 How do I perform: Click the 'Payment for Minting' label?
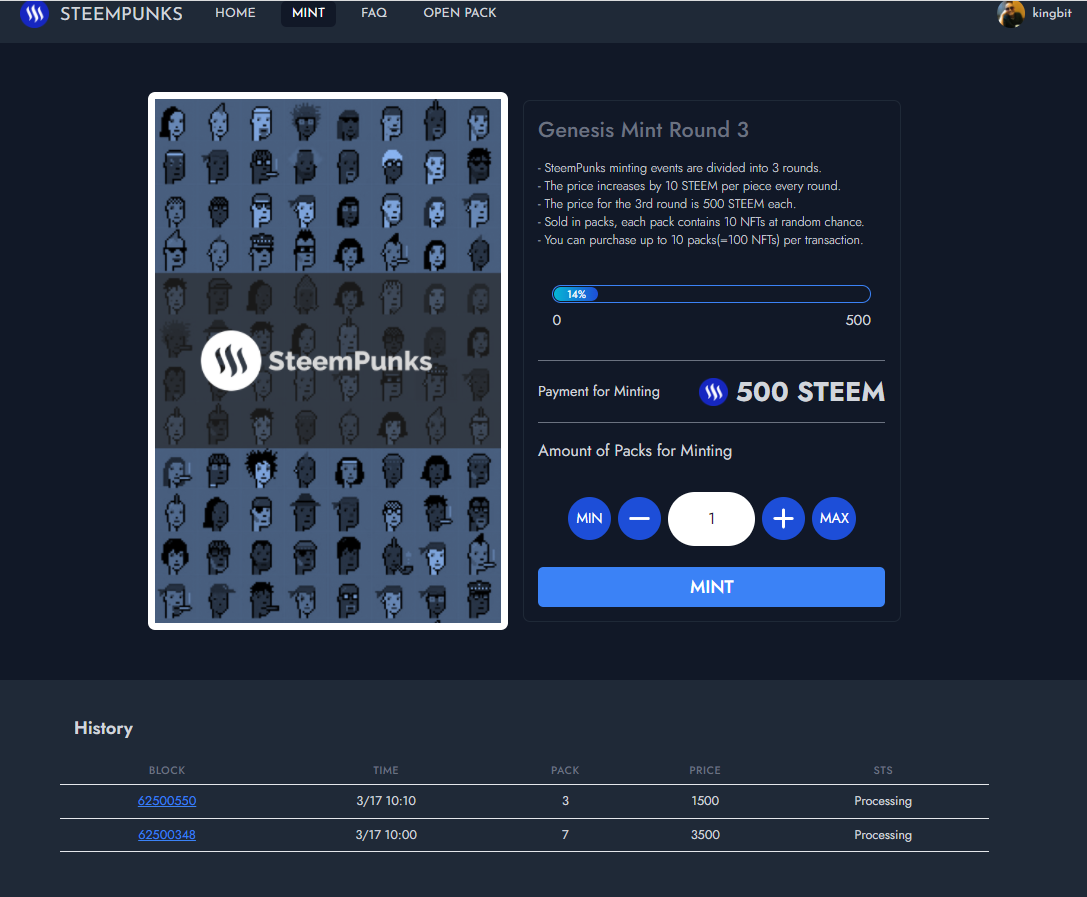599,392
